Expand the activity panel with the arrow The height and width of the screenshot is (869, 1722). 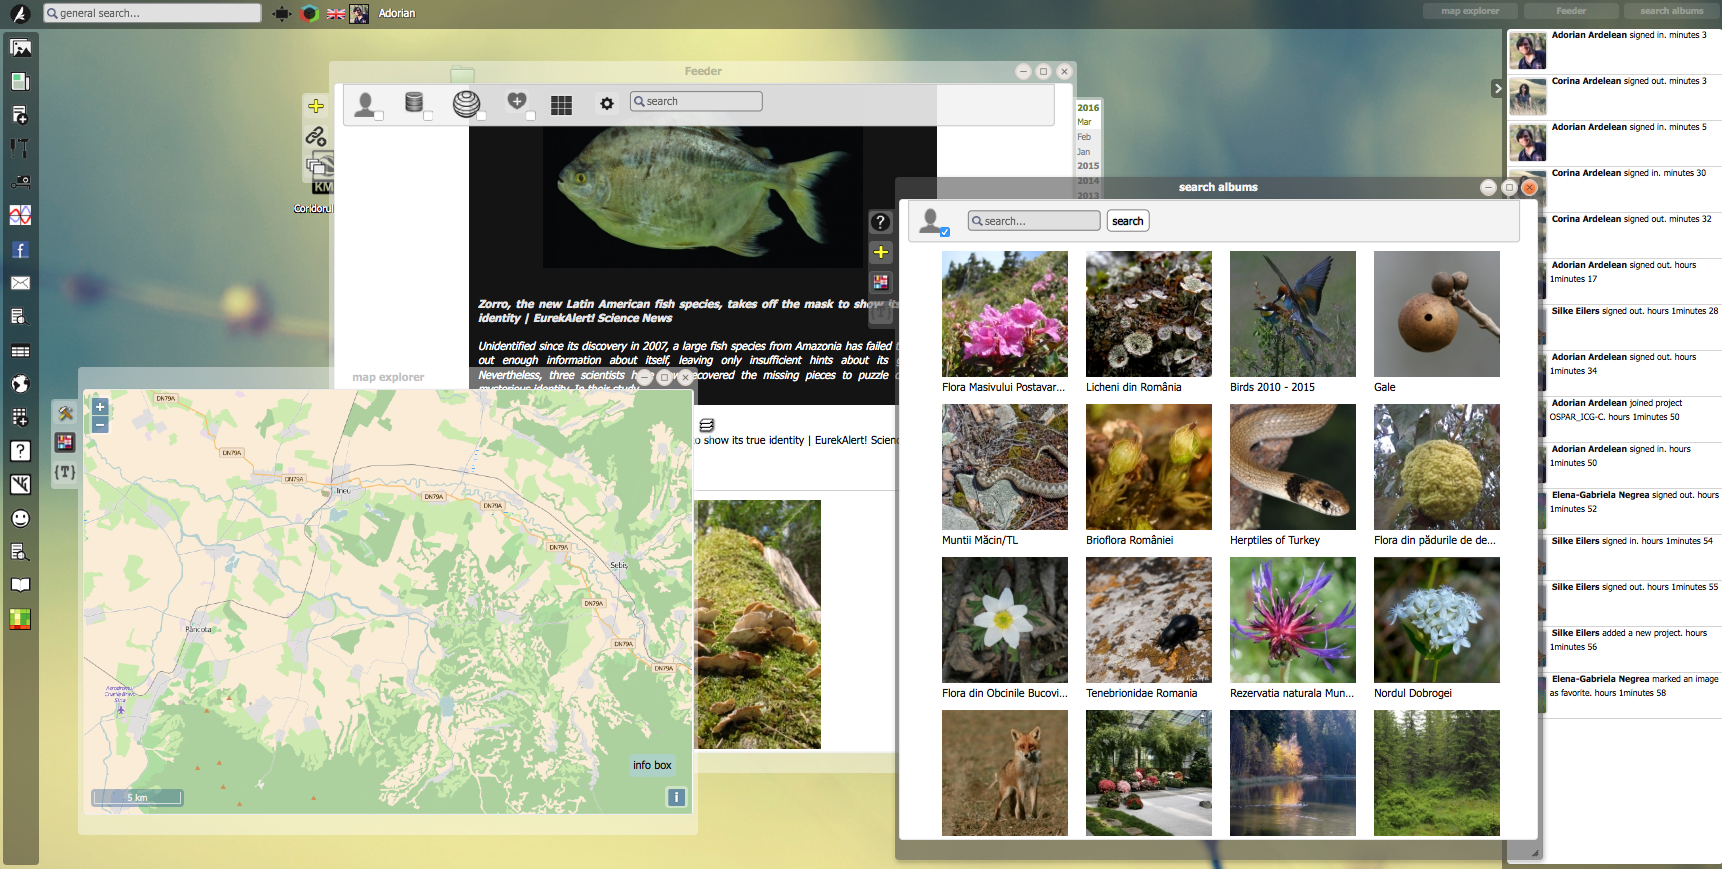click(1497, 88)
